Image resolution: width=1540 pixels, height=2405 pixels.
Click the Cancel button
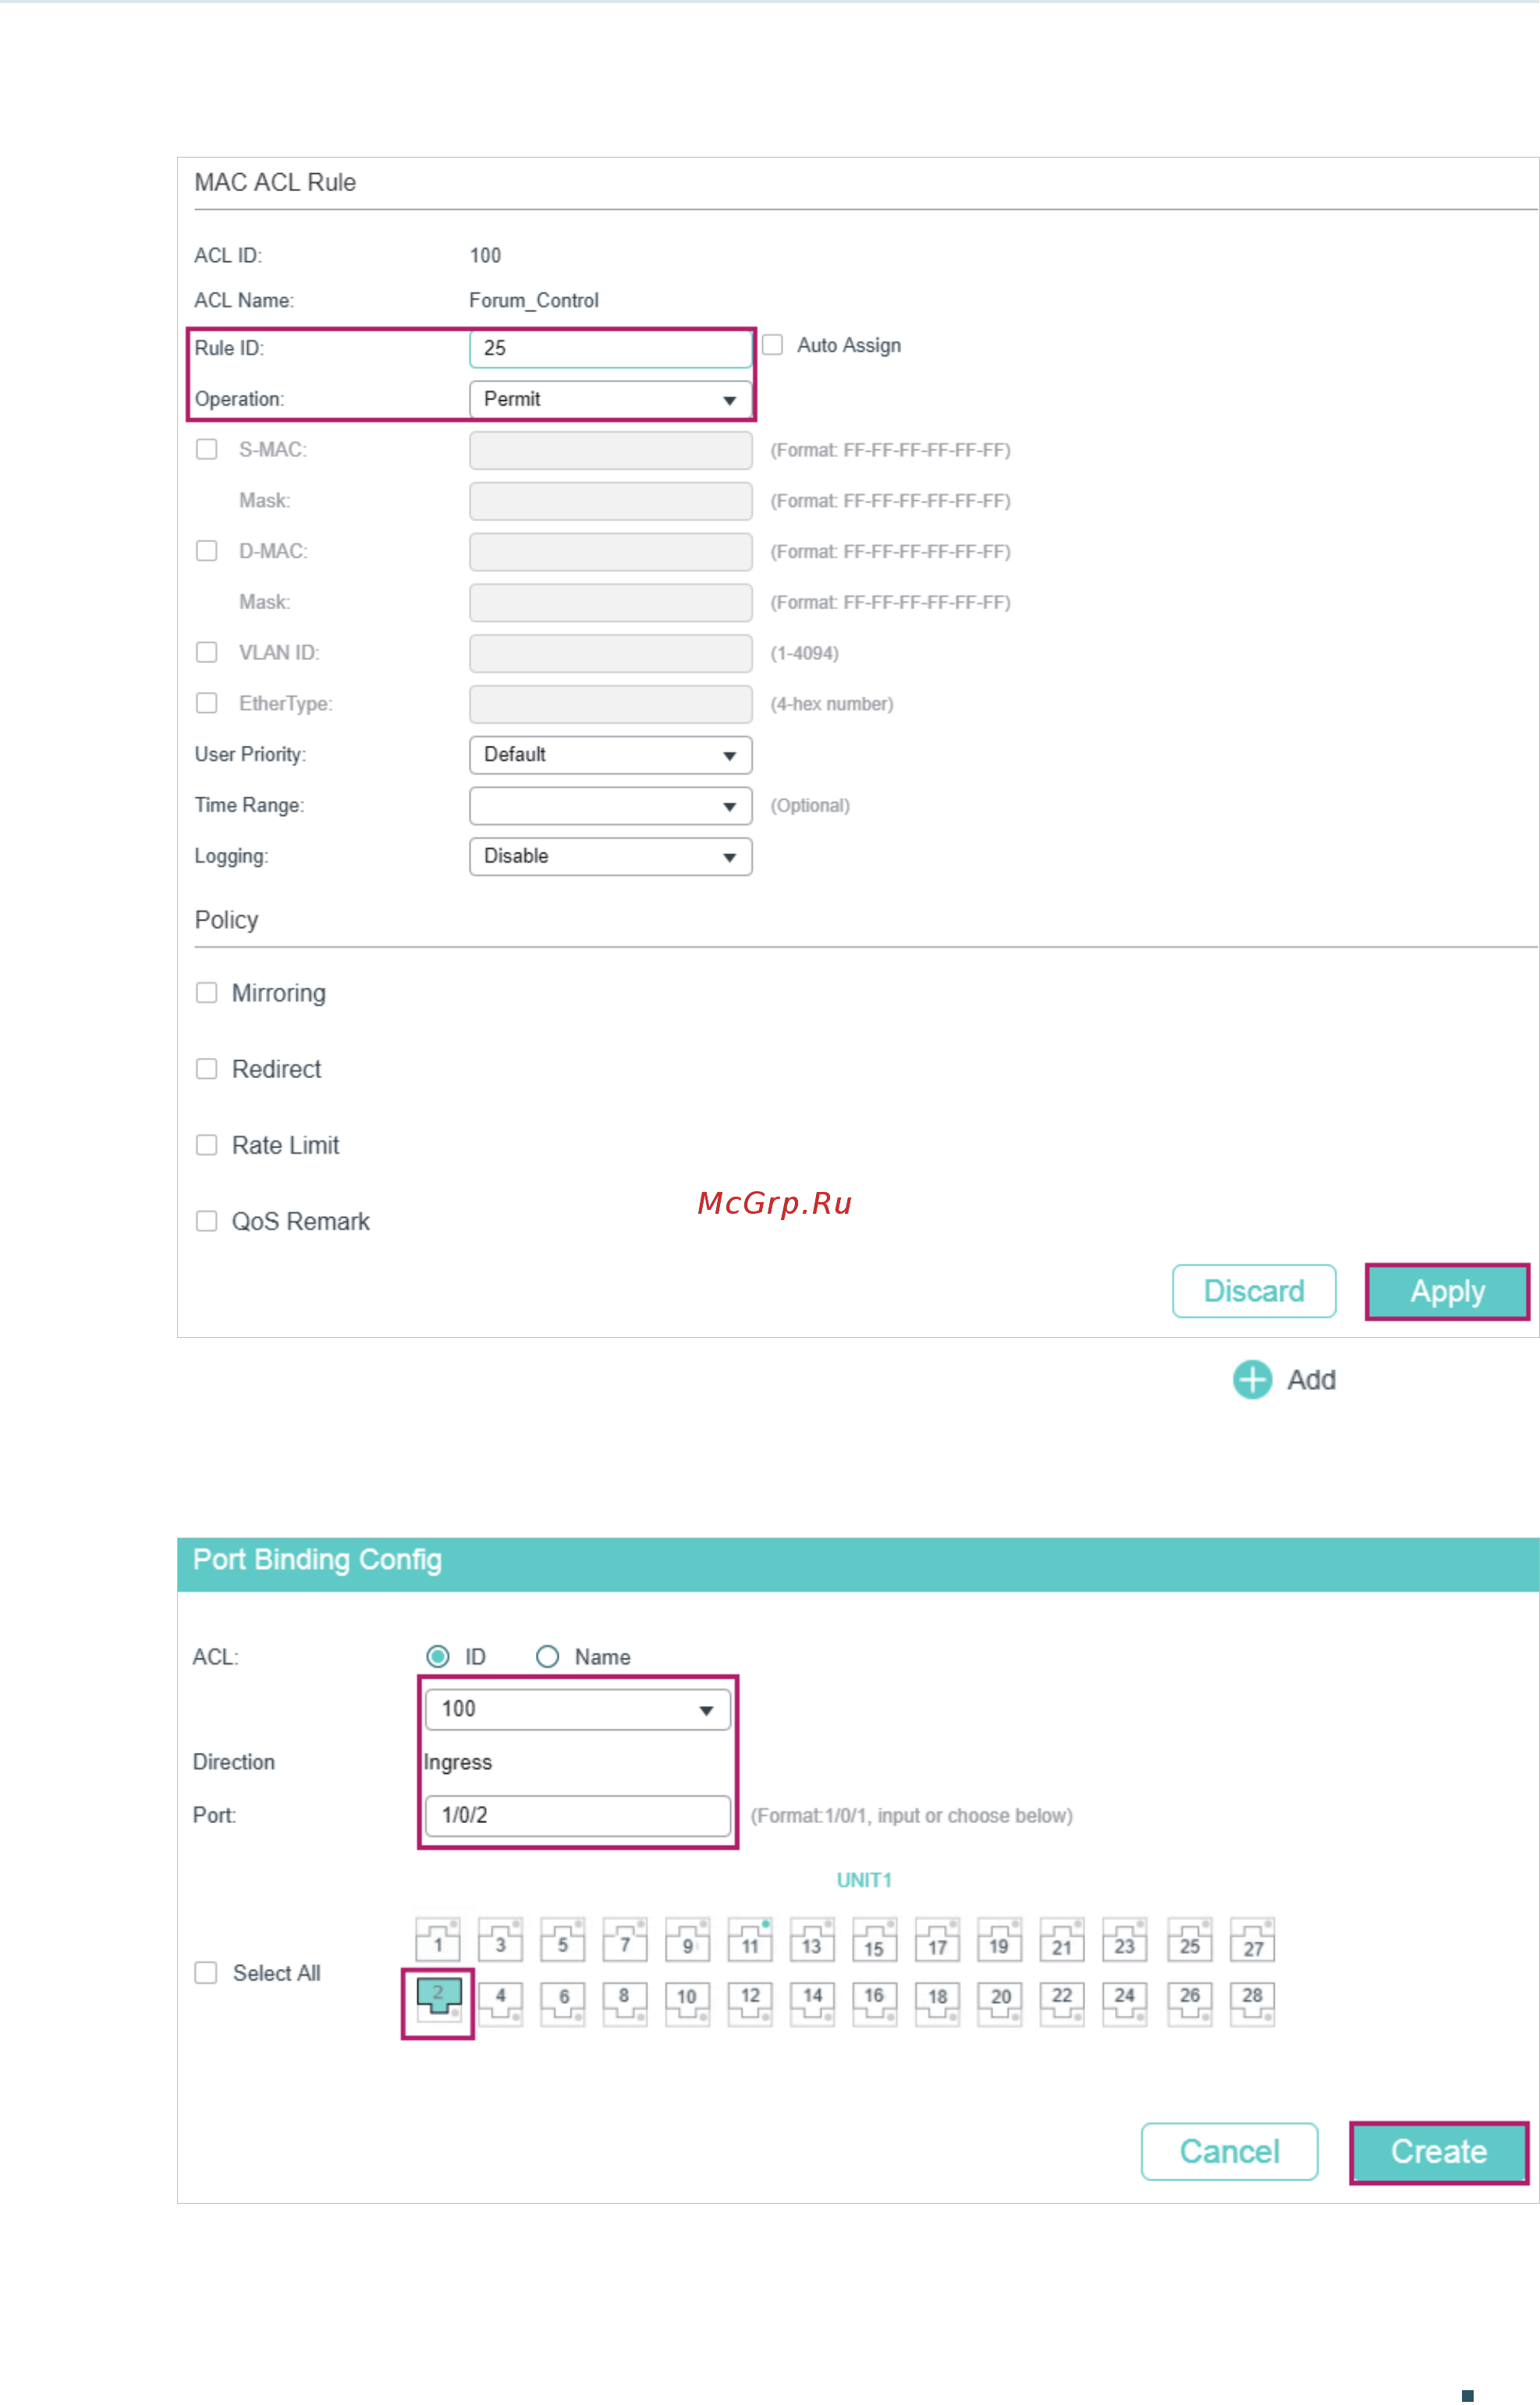point(1230,2152)
